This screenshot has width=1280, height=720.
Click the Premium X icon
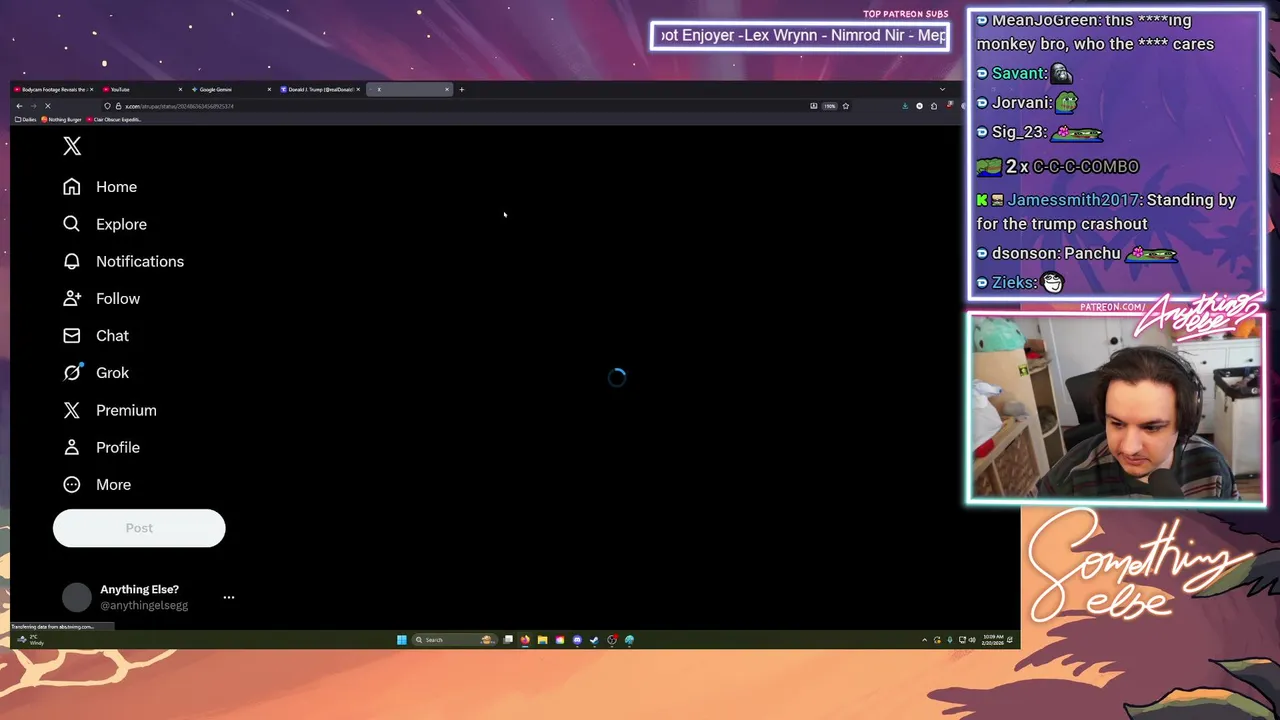(x=72, y=410)
